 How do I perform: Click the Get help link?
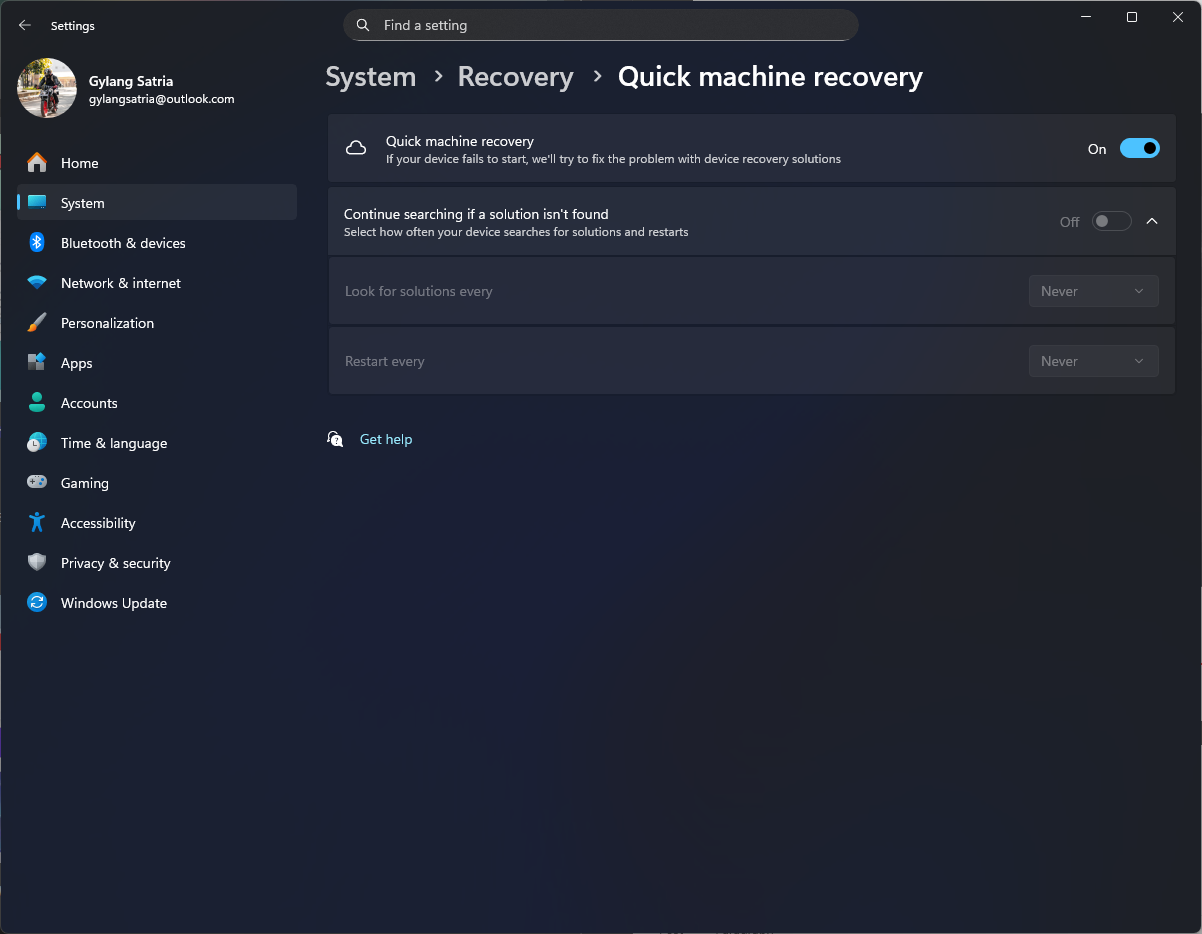point(386,440)
